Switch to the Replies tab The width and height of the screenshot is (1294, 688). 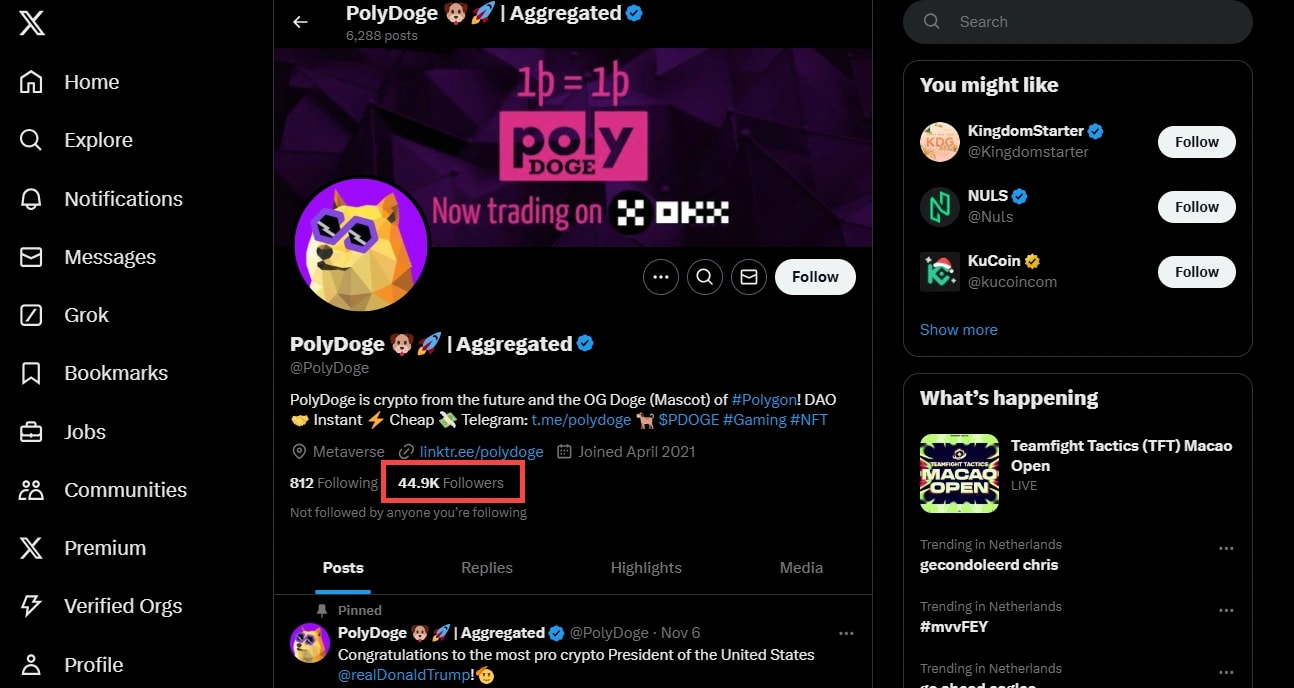pos(487,568)
